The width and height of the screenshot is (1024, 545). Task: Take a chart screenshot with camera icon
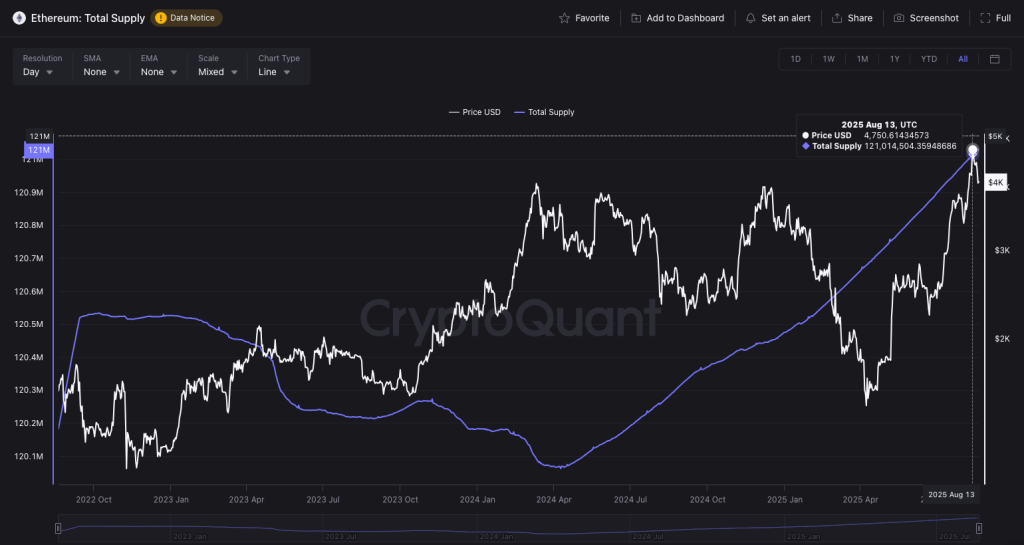coord(899,18)
